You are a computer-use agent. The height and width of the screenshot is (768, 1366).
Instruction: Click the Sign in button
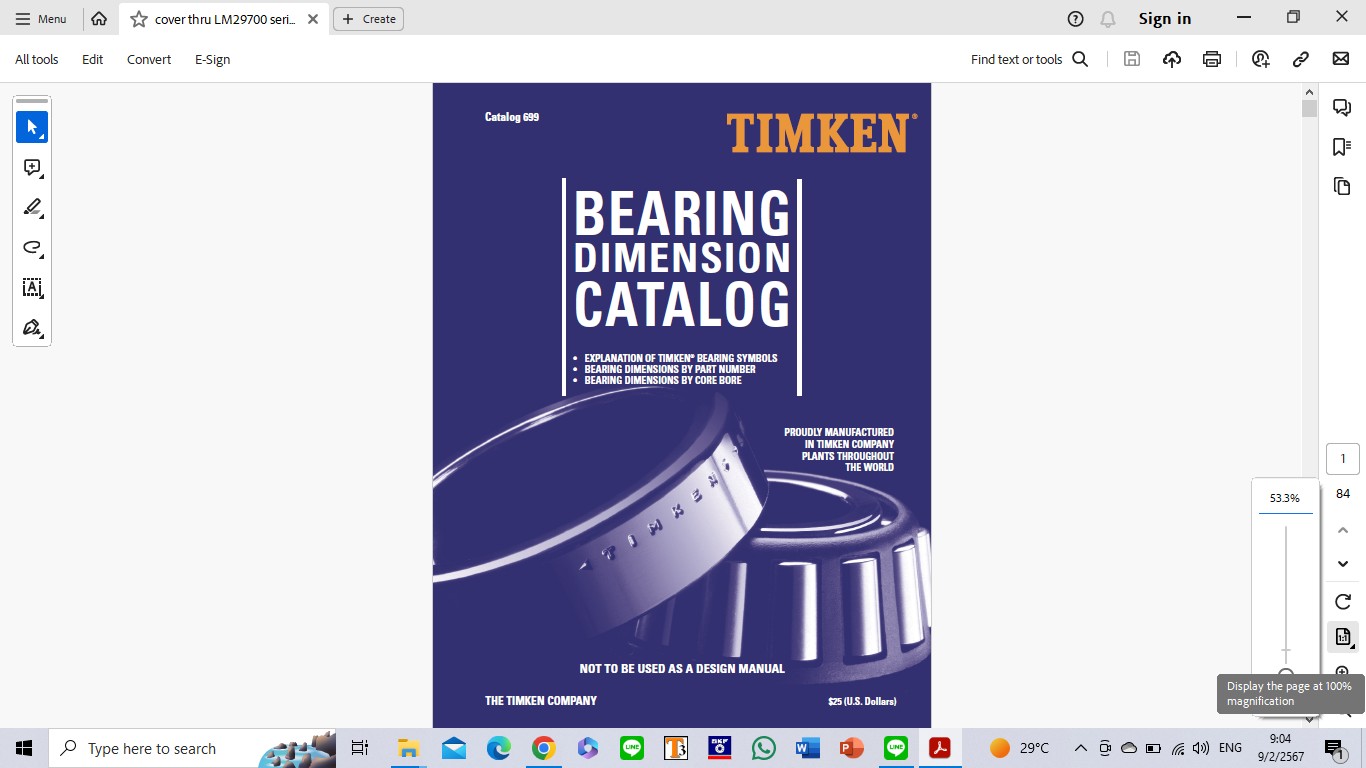[1165, 19]
